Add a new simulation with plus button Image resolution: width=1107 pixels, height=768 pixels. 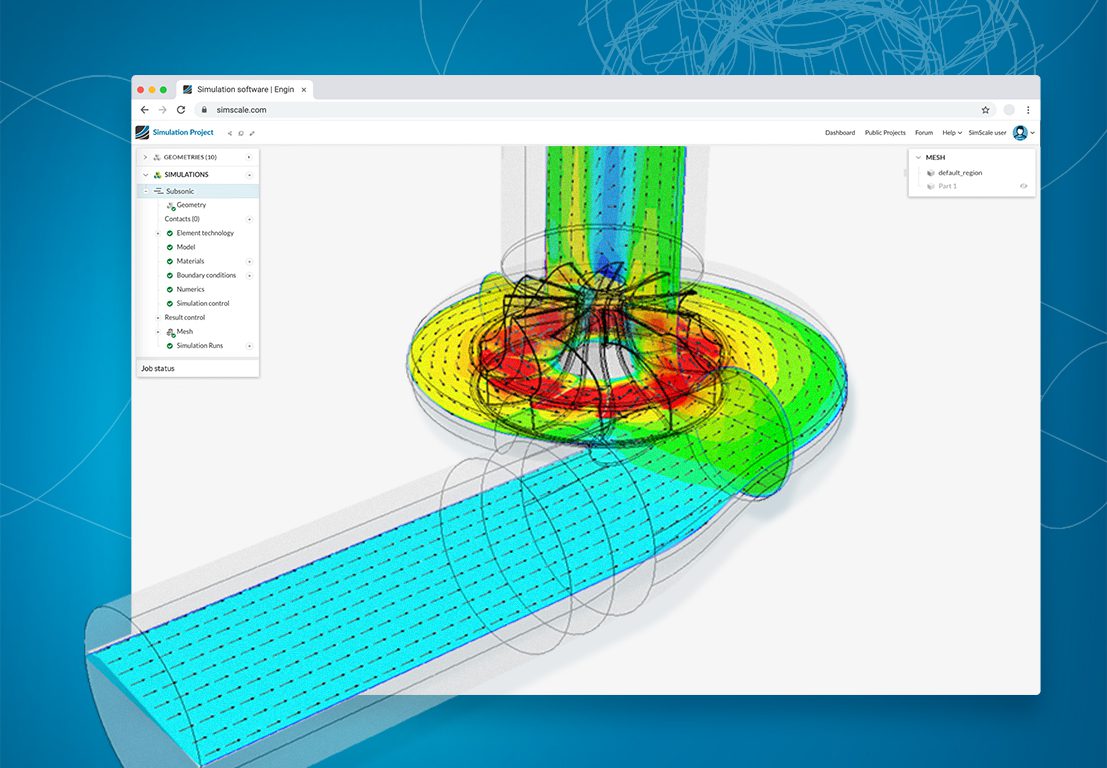click(249, 174)
